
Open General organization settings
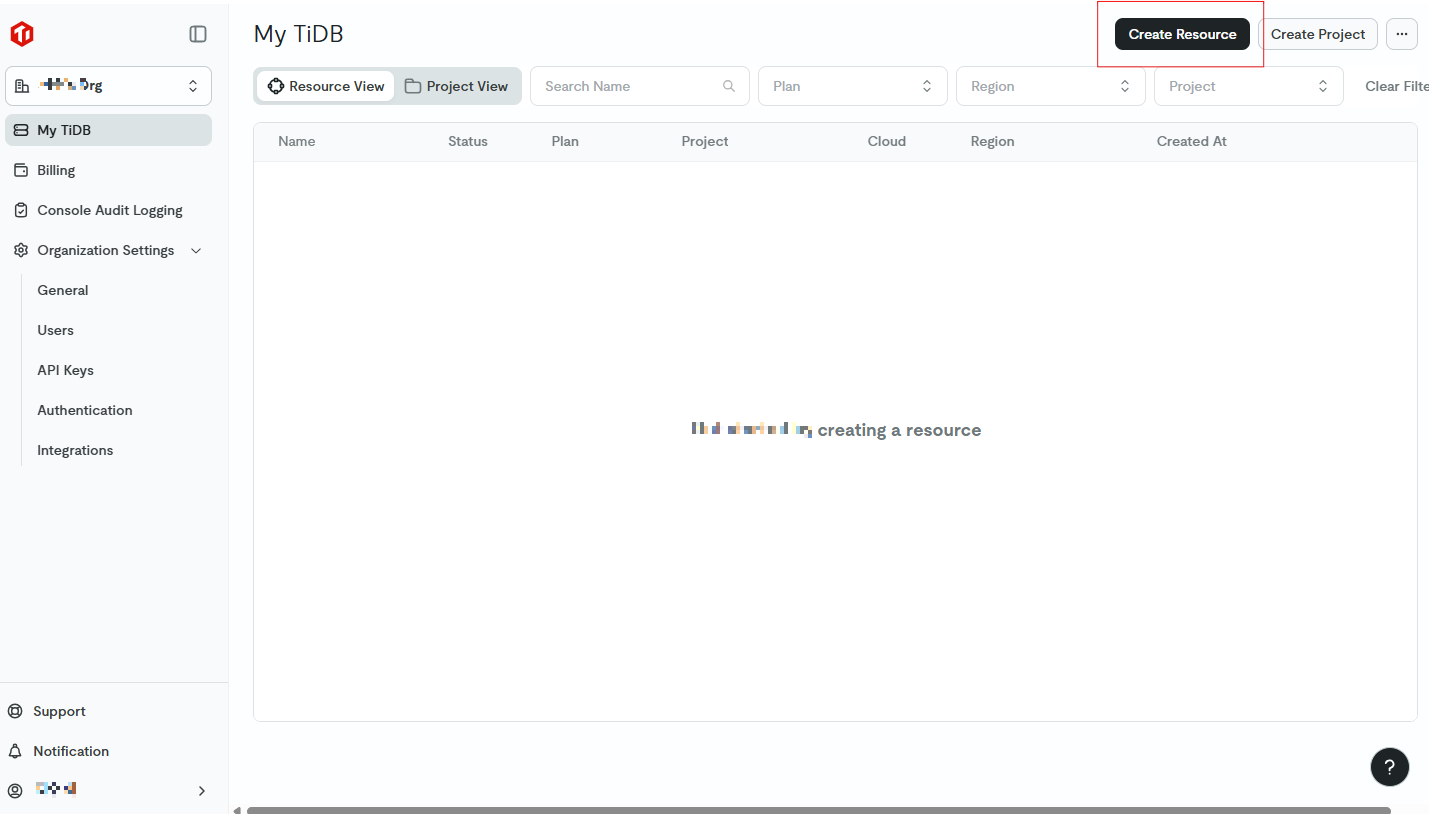(x=63, y=290)
